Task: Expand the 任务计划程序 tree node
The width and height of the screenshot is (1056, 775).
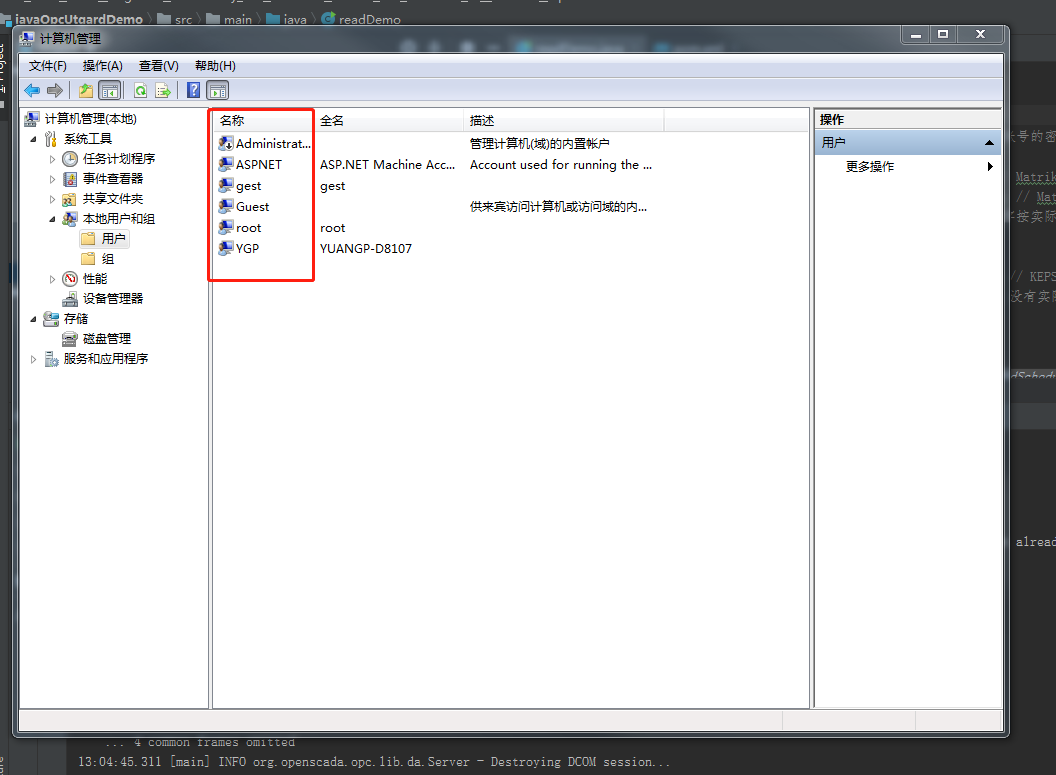Action: click(52, 158)
